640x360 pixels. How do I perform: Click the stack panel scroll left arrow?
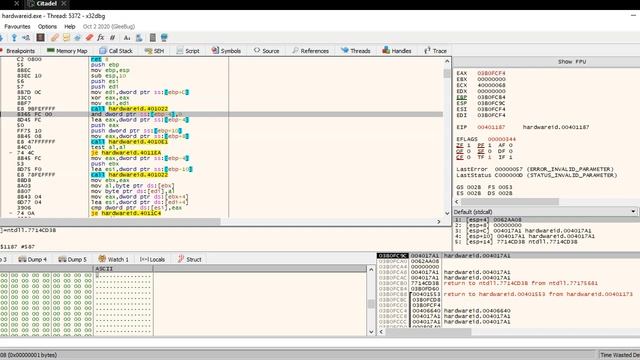pyautogui.click(x=381, y=332)
